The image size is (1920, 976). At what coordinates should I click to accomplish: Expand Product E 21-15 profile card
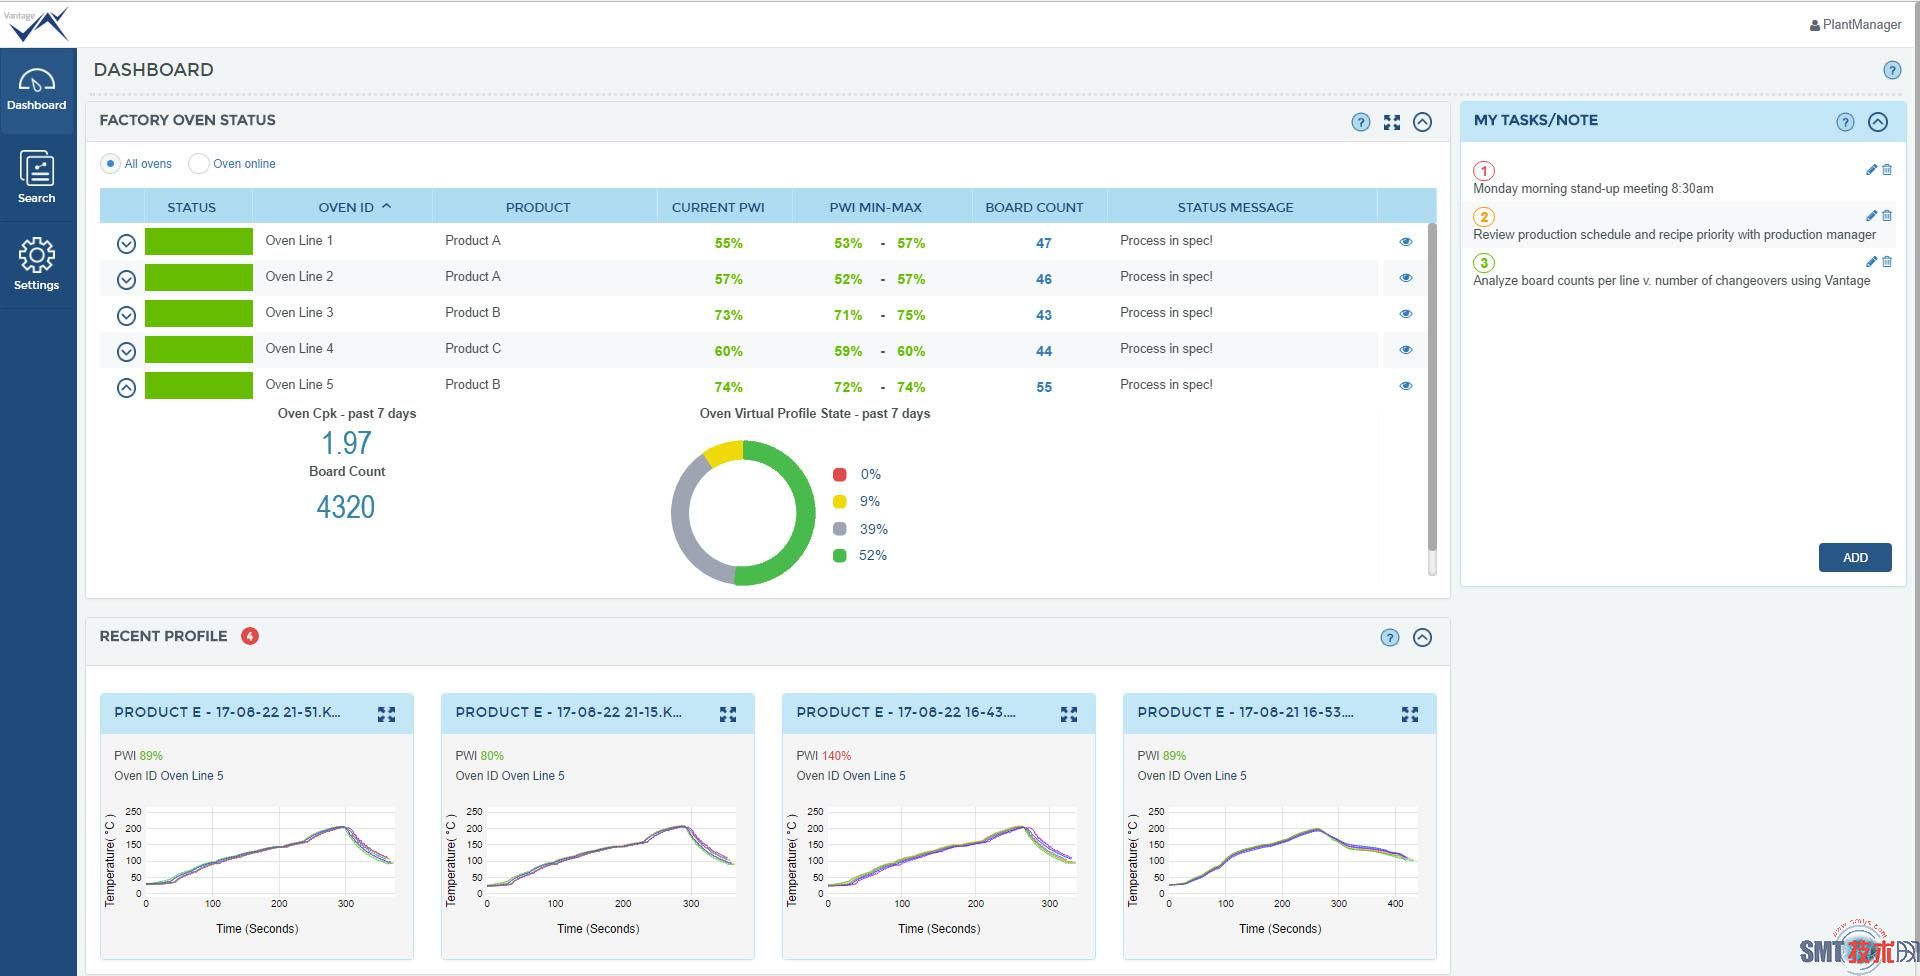point(728,714)
